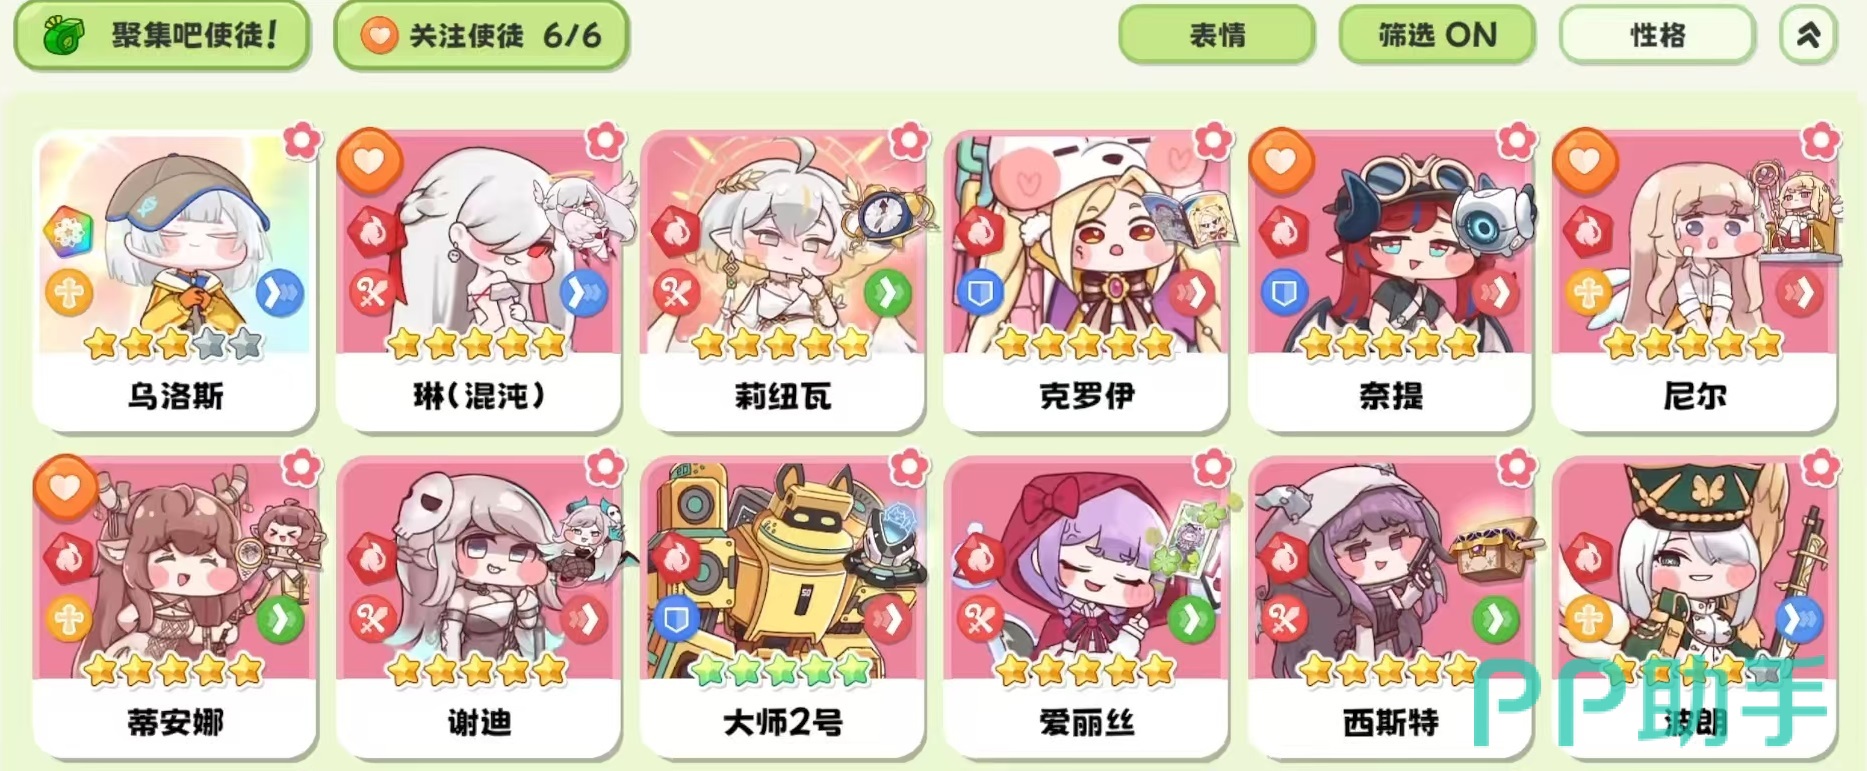Click the fire element icon on 奈提
The height and width of the screenshot is (771, 1867).
click(x=1284, y=232)
